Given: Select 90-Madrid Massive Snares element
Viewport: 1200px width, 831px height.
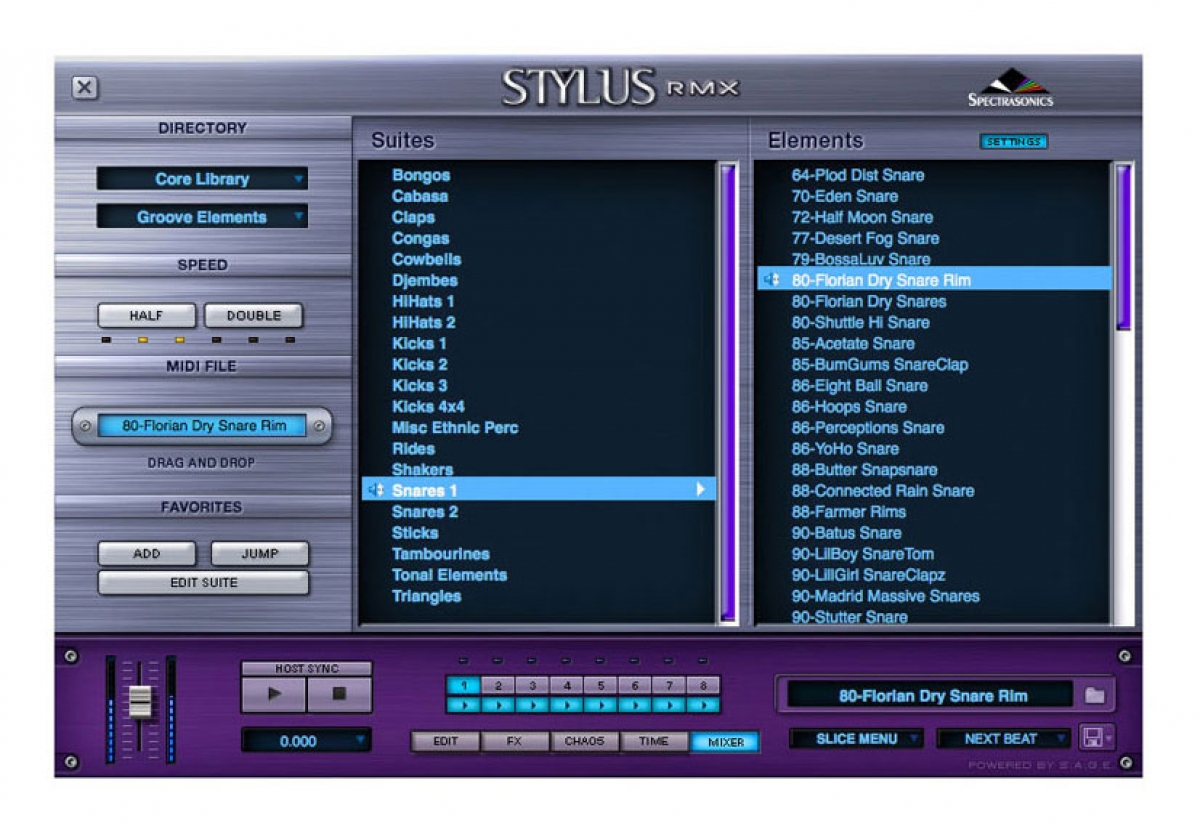Looking at the screenshot, I should (x=886, y=596).
